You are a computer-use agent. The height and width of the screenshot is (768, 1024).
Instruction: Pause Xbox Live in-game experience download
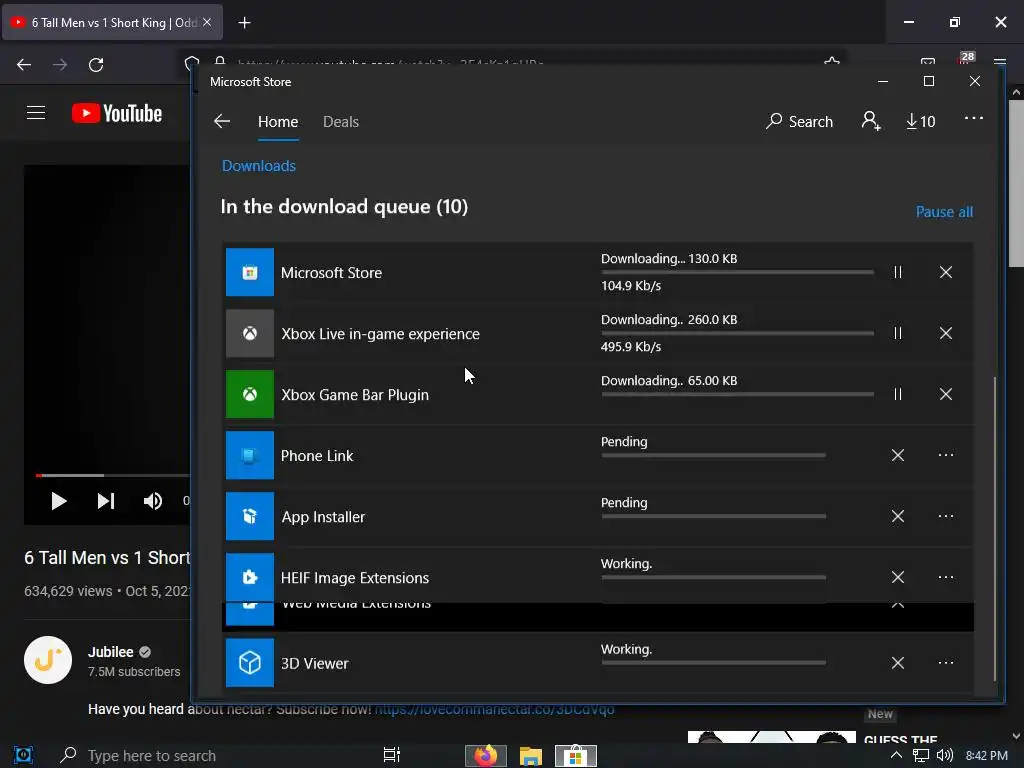pyautogui.click(x=898, y=333)
